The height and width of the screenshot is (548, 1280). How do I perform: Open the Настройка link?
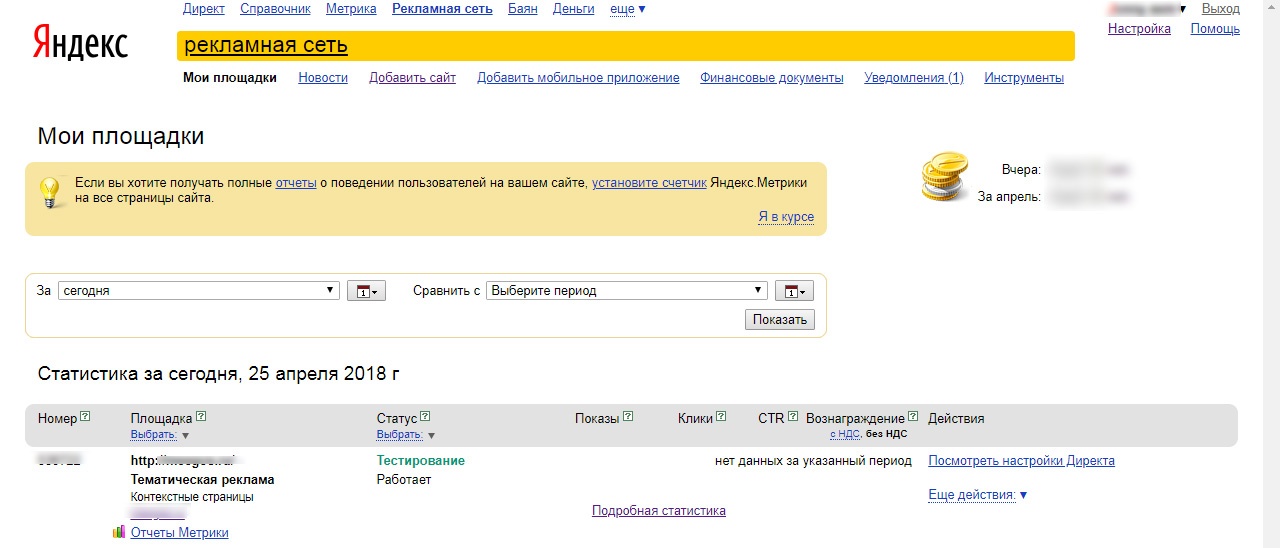pyautogui.click(x=1139, y=29)
